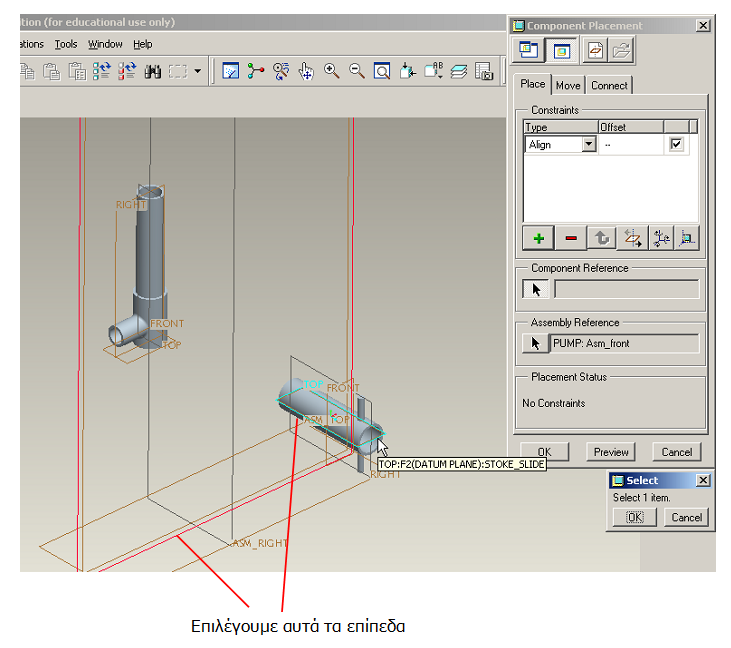Click the datum plane document icon in Component Placement
731x648 pixels.
tap(595, 50)
